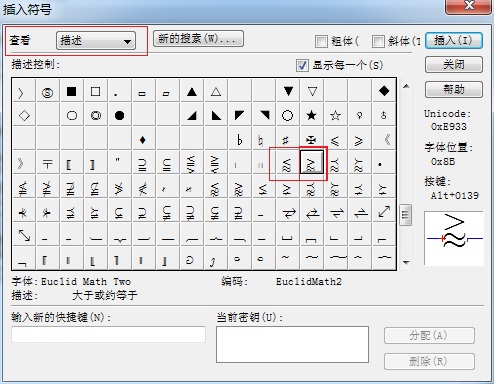Select the left-over-right arrows symbol
Image resolution: width=494 pixels, height=384 pixels.
pyautogui.click(x=312, y=213)
